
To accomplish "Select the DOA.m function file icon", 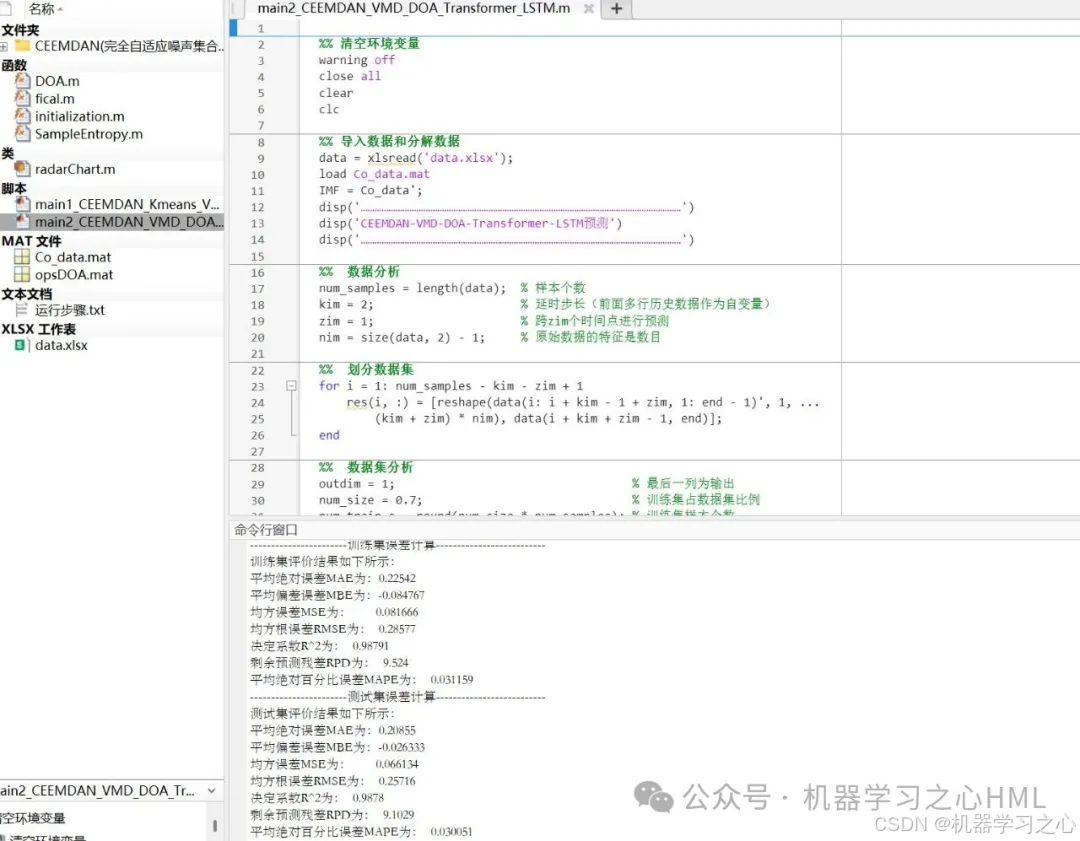I will tap(23, 81).
